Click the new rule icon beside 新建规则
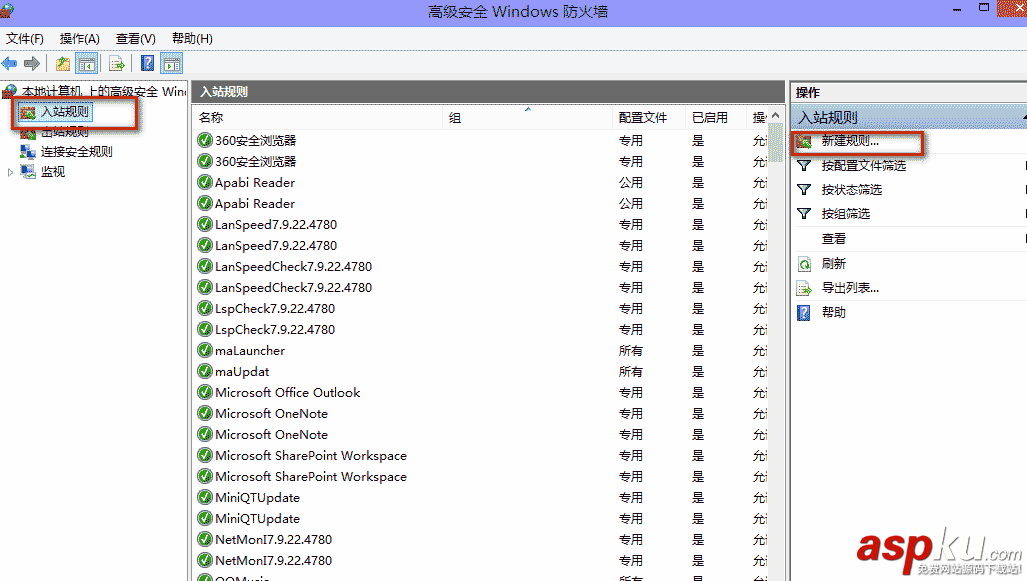1027x581 pixels. (x=804, y=141)
